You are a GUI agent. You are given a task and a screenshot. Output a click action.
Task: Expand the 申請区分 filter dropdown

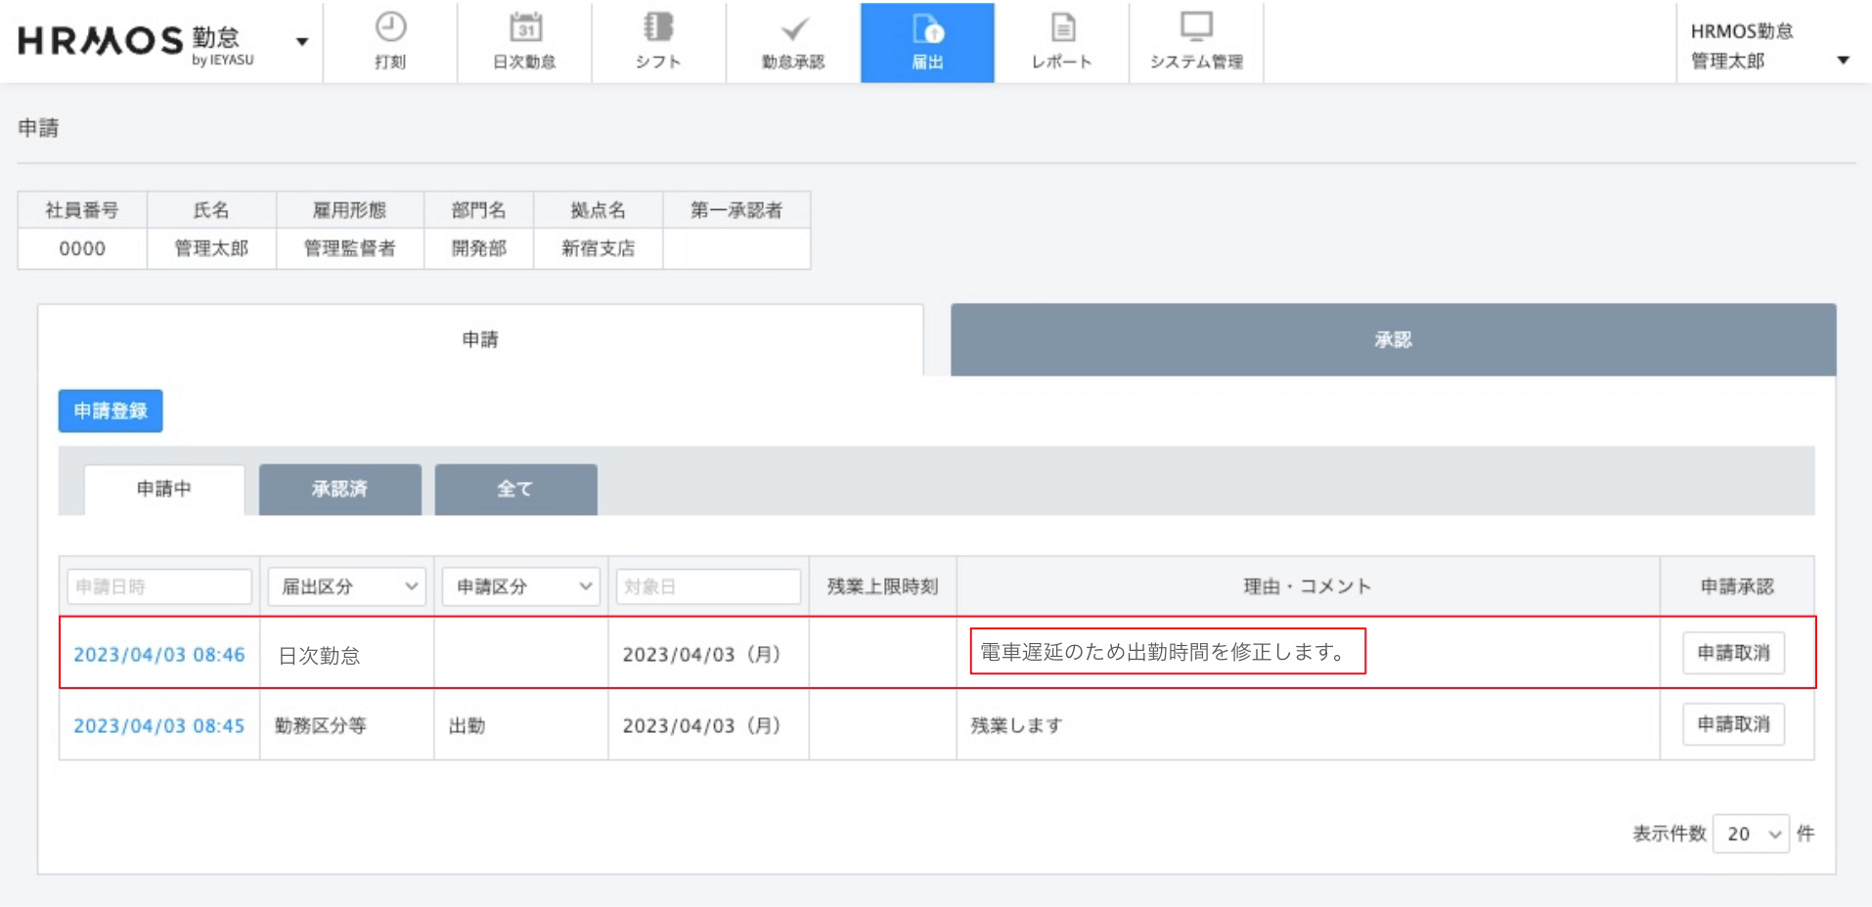coord(521,587)
